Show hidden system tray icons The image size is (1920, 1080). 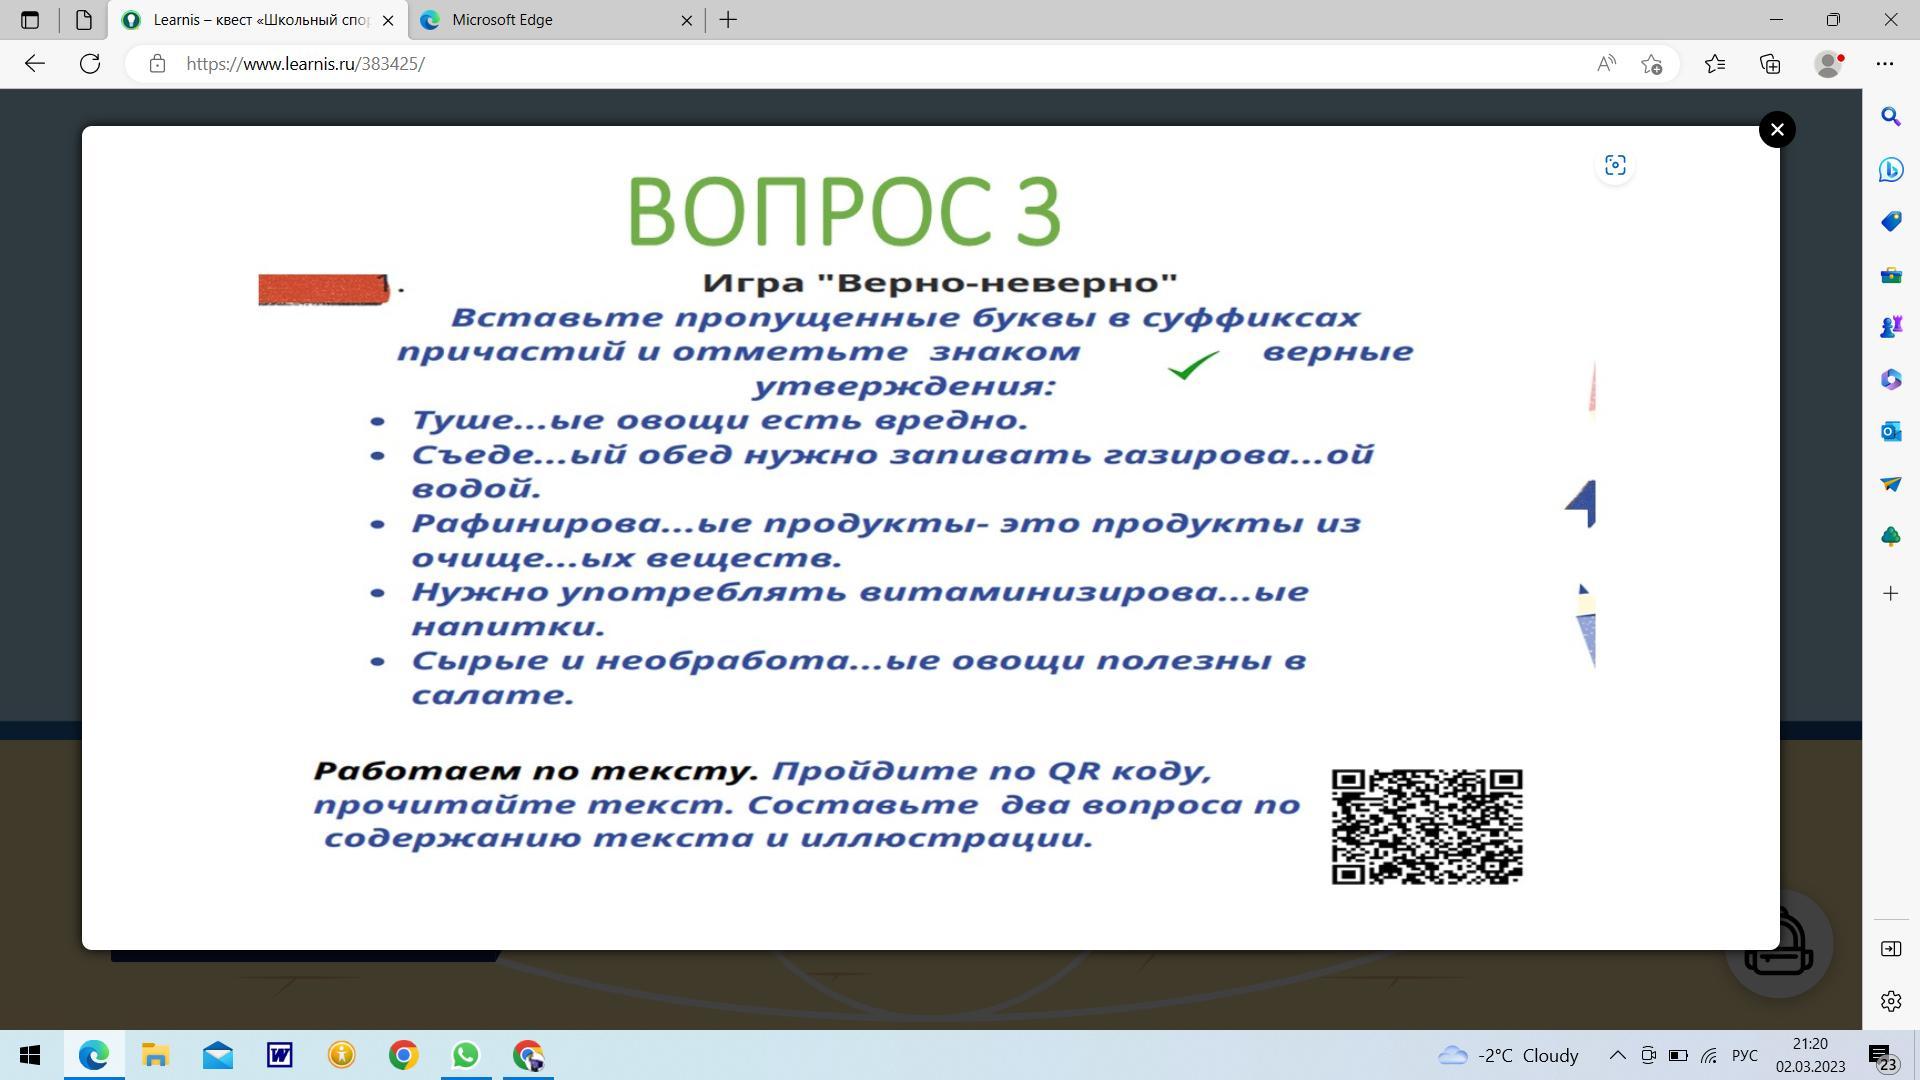(1617, 1056)
